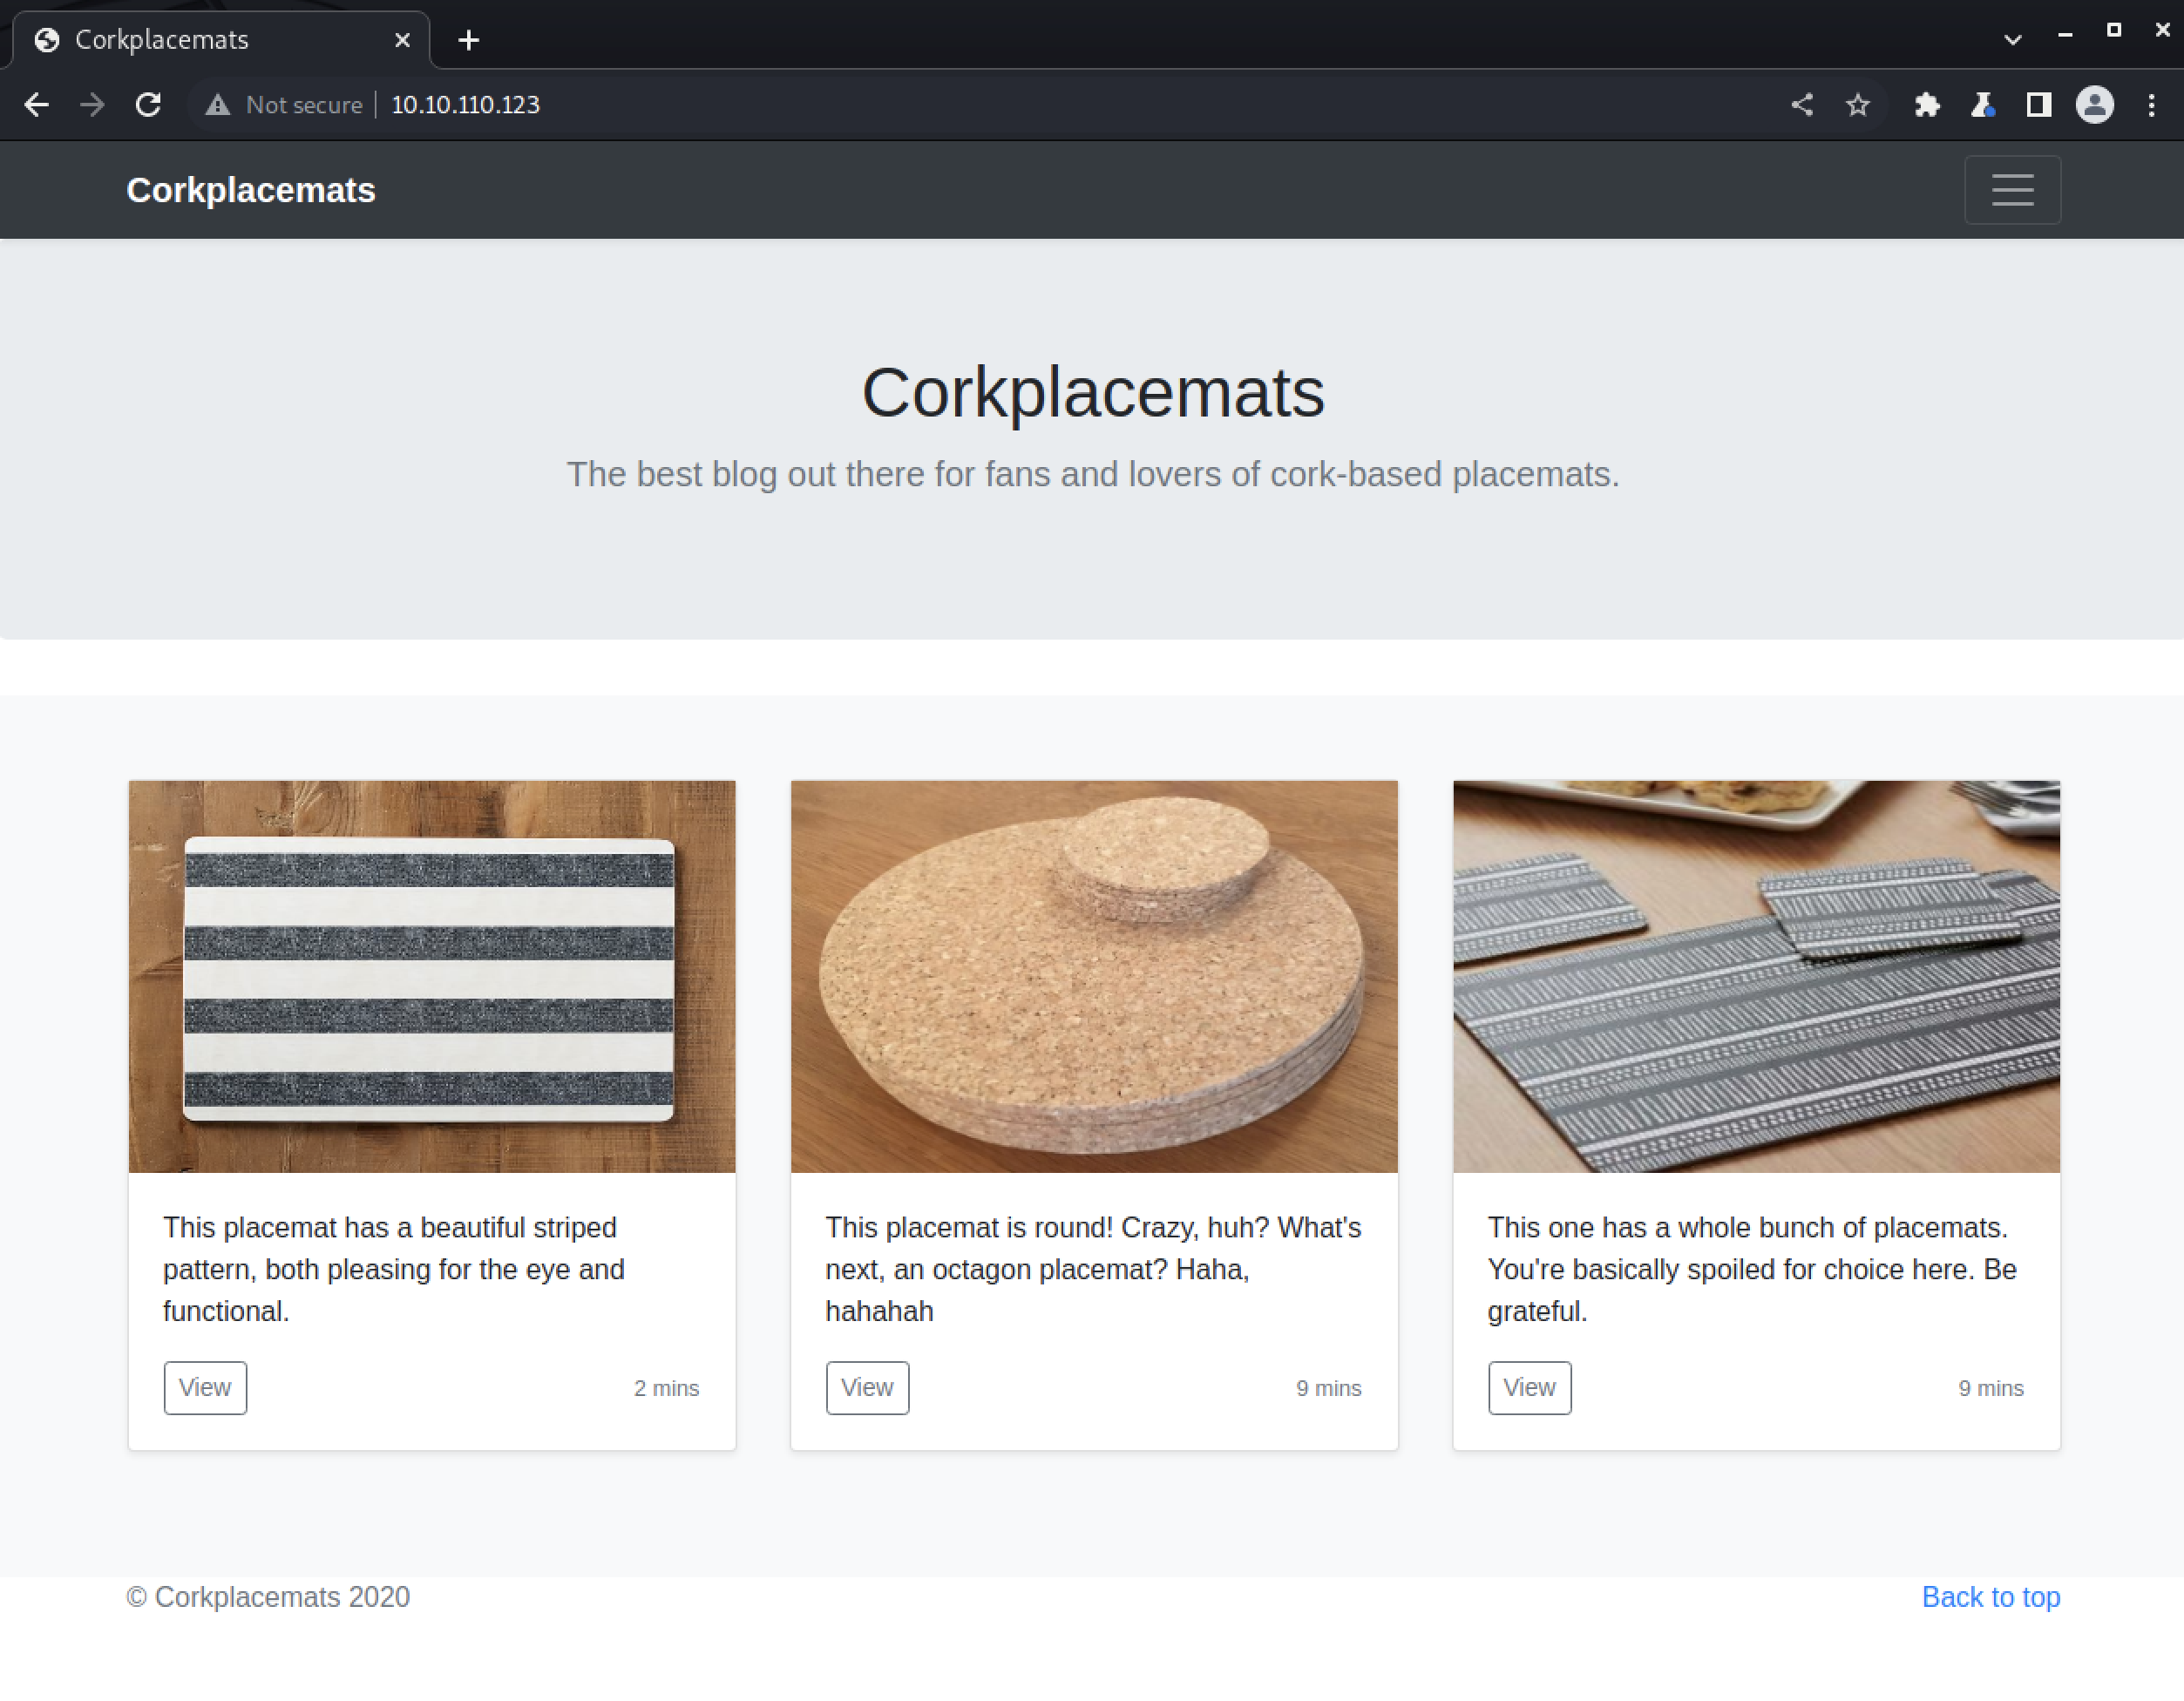Click the striped placemat image

click(x=432, y=977)
